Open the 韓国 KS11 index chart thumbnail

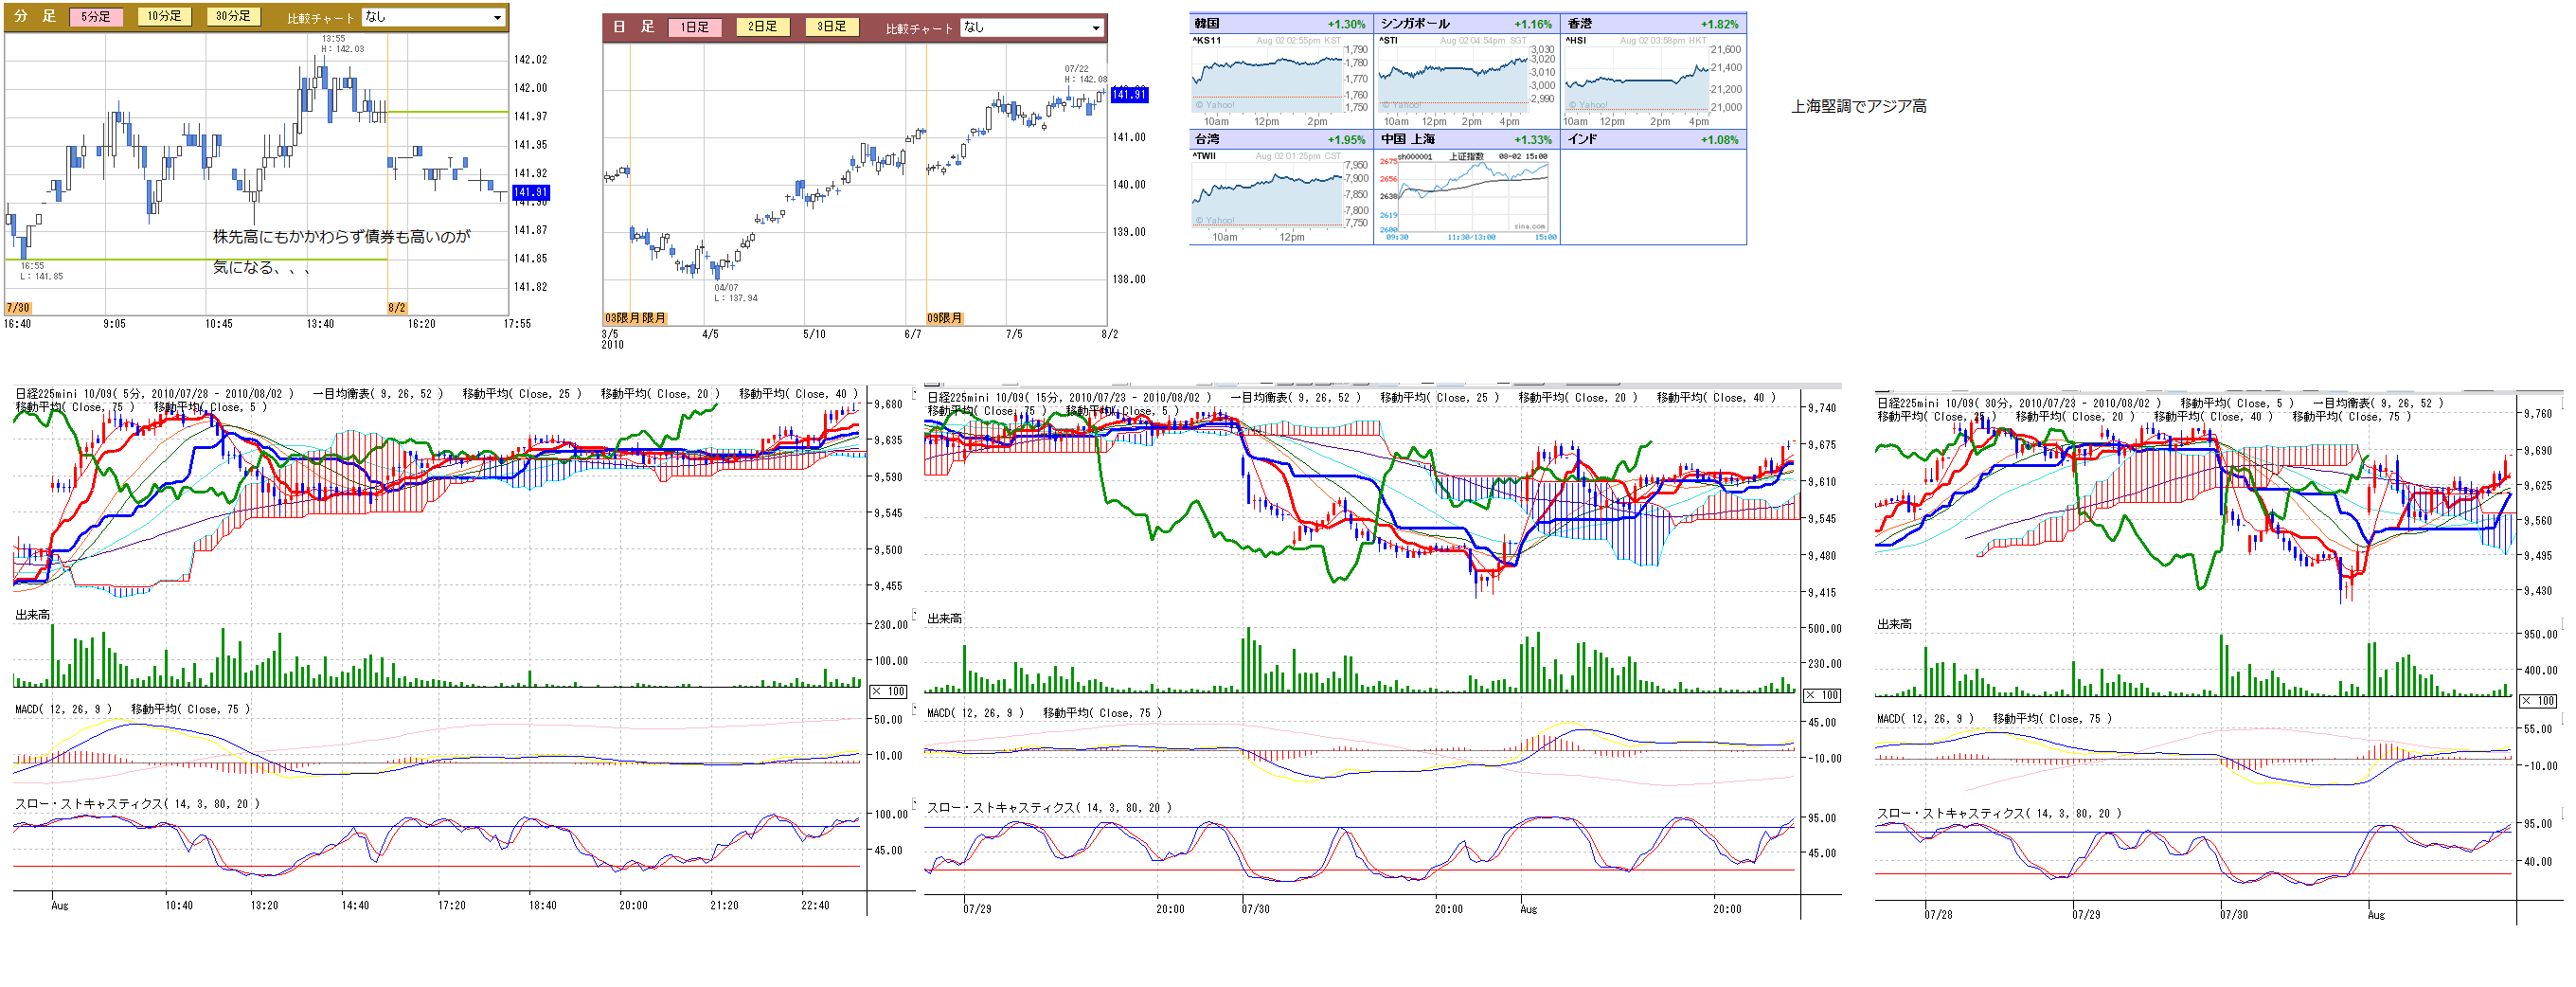pyautogui.click(x=1266, y=80)
